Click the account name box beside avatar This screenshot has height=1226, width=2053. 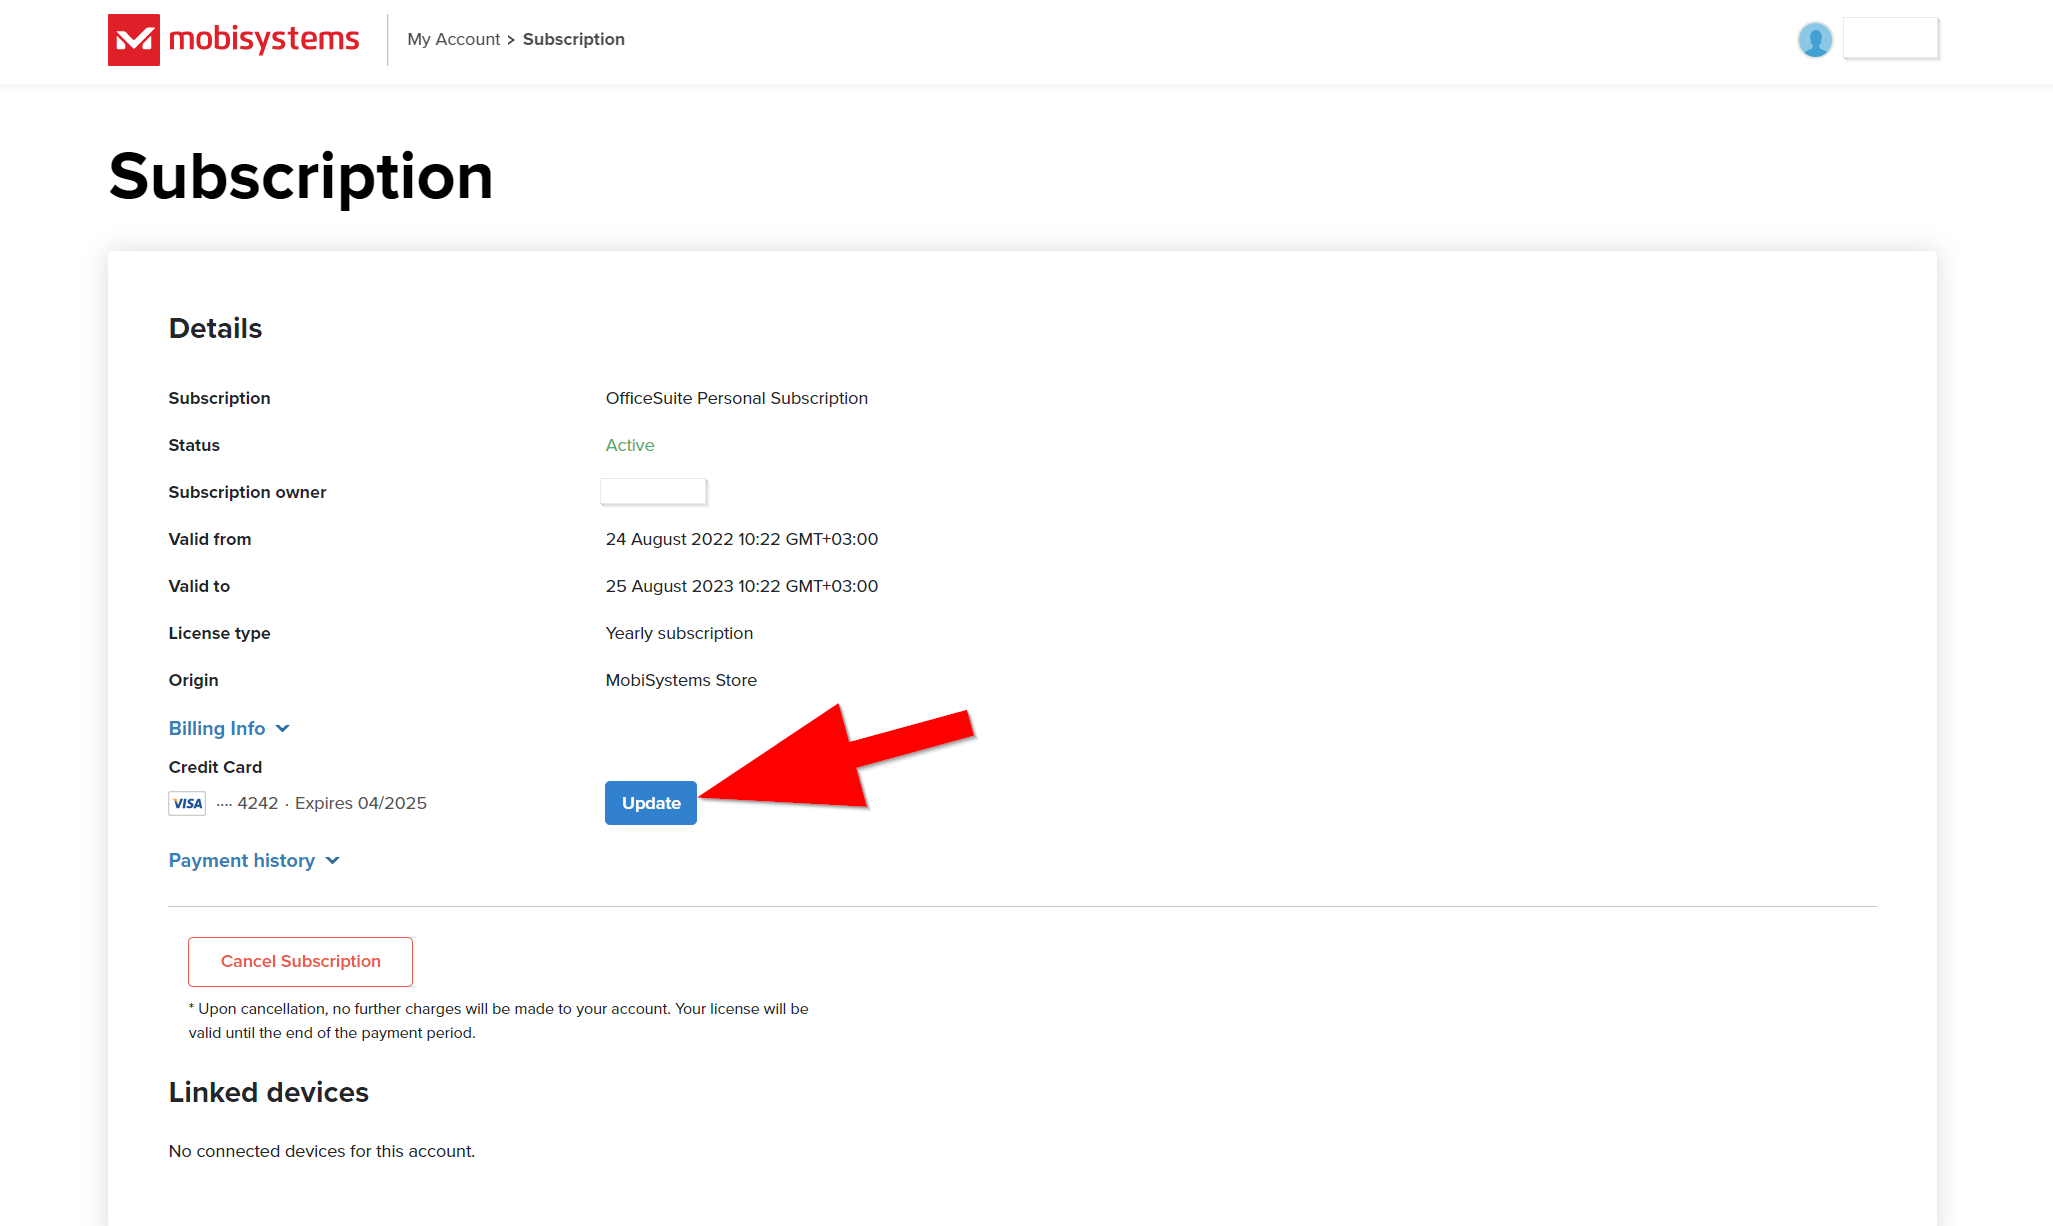click(x=1891, y=39)
